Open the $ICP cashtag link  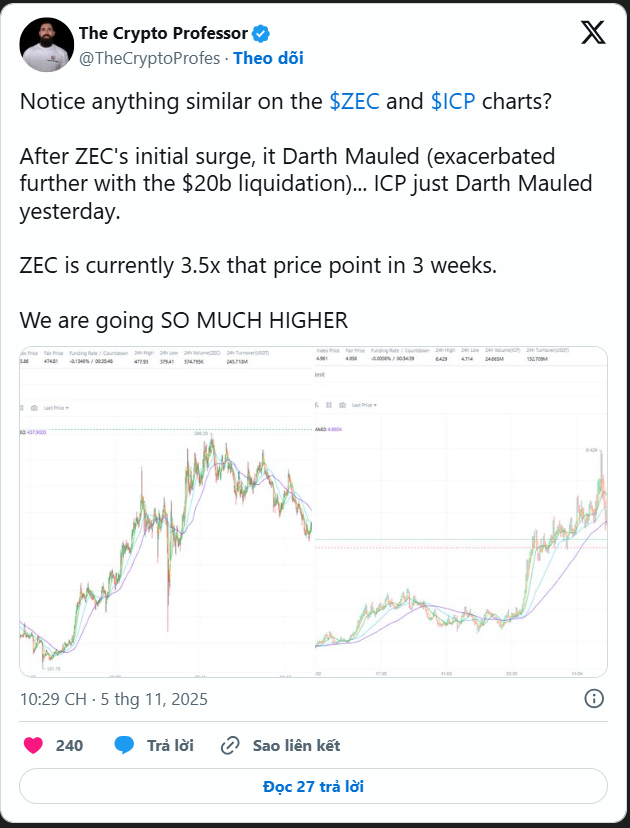point(453,102)
